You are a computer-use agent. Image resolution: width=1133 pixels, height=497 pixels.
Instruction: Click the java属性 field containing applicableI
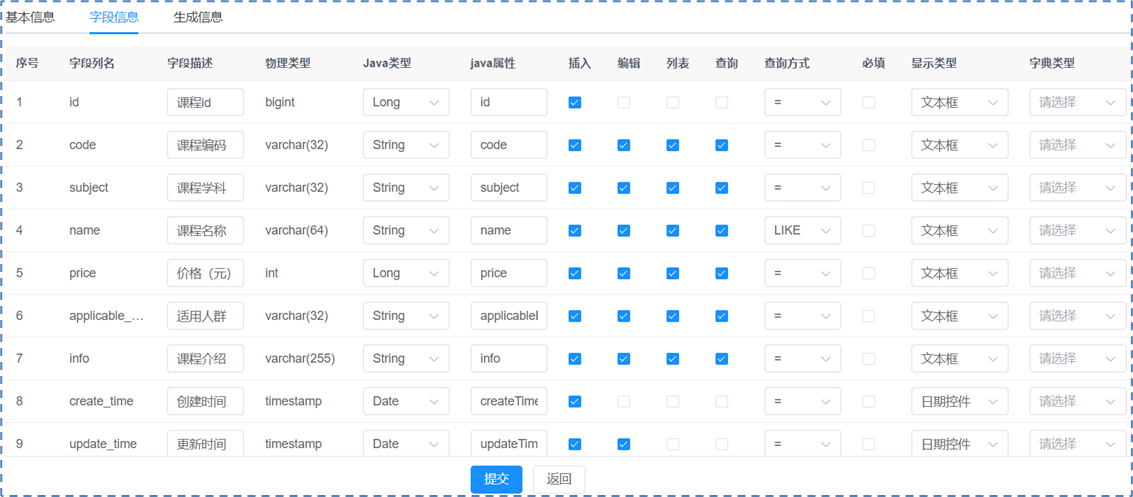click(x=509, y=316)
